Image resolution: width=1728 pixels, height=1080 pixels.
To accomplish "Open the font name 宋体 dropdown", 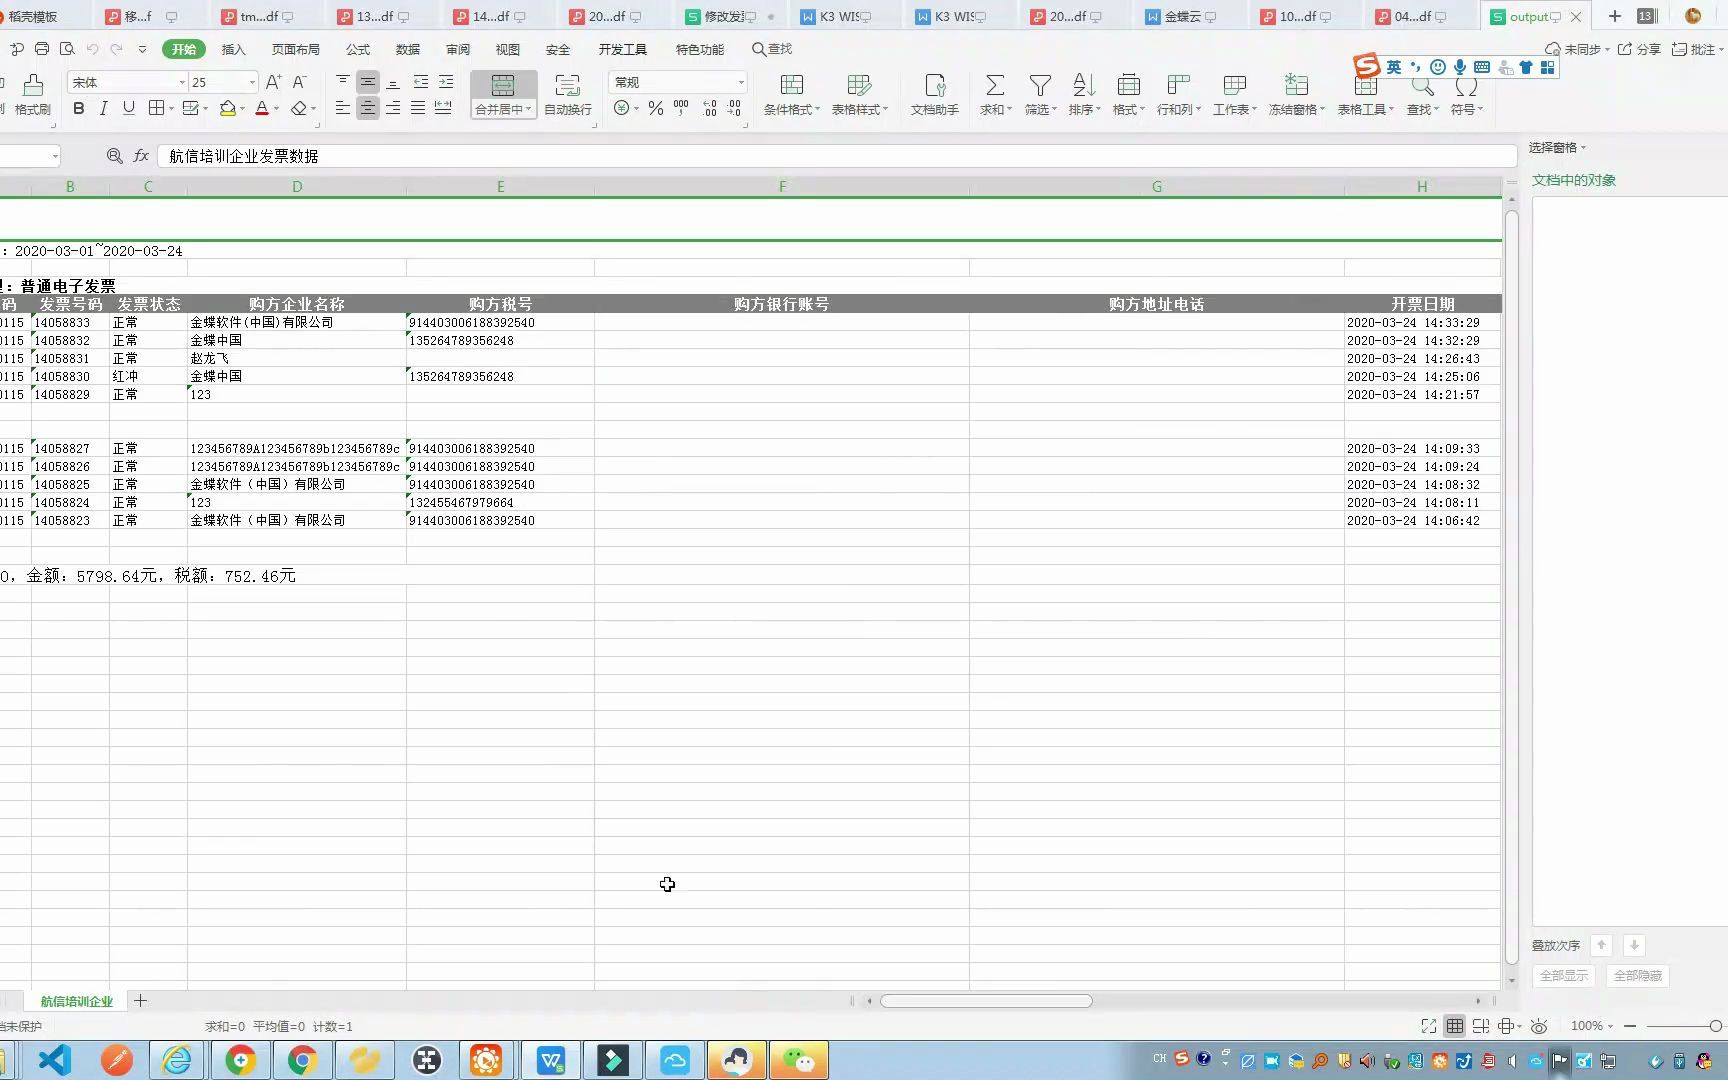I will 182,82.
